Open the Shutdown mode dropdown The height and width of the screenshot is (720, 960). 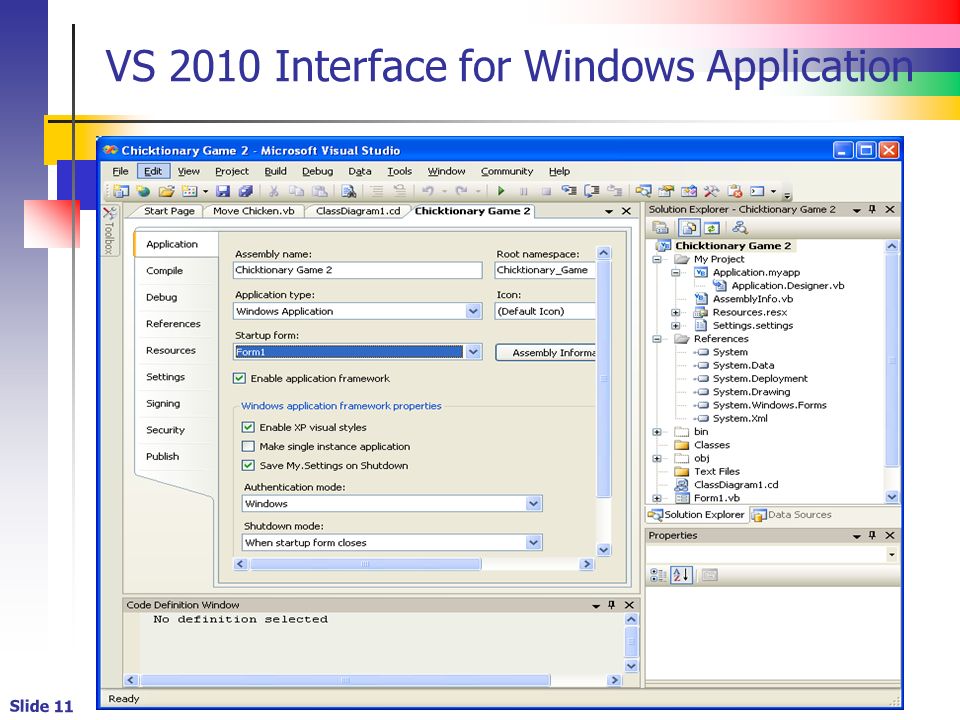[534, 542]
